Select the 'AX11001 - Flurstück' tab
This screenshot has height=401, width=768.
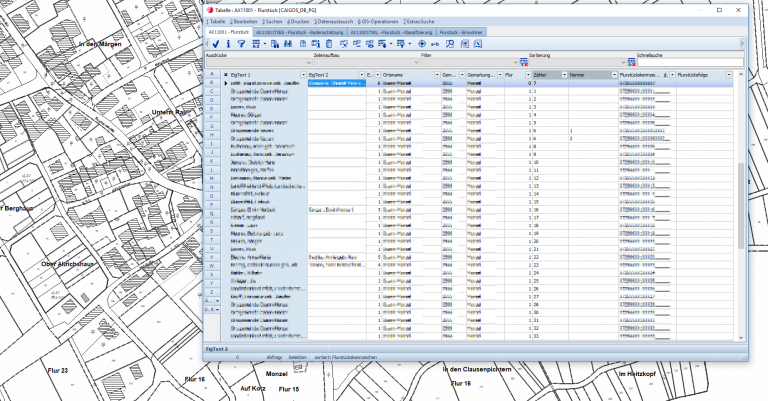coord(229,32)
